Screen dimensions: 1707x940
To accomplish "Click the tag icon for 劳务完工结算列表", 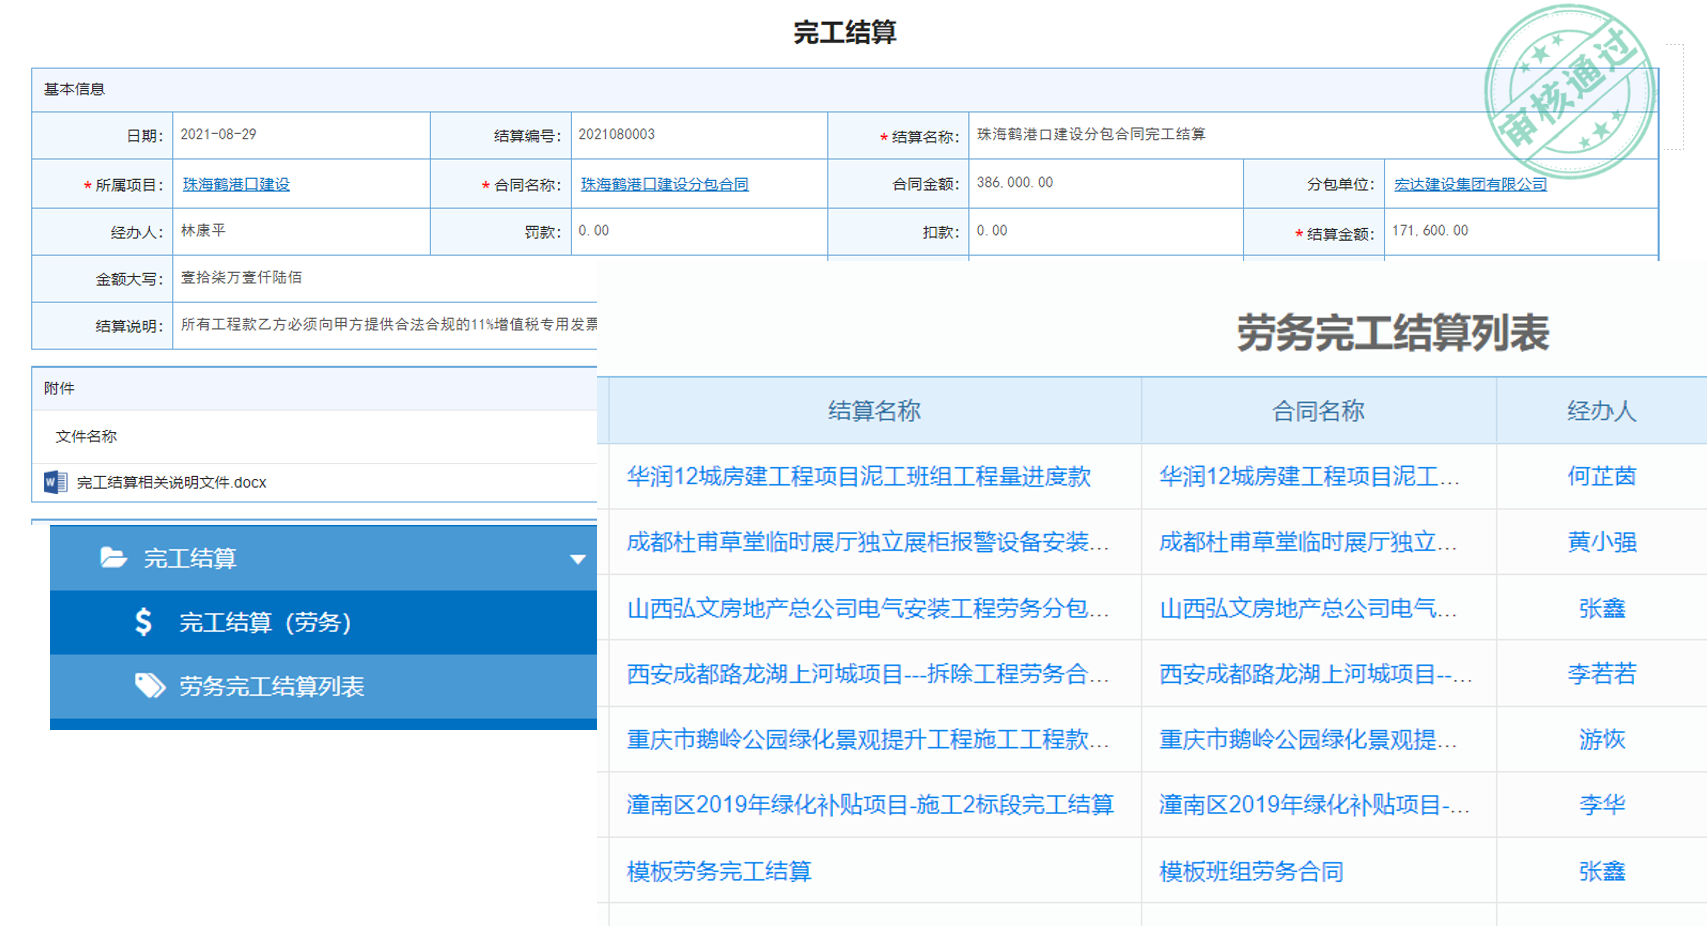I will (x=149, y=686).
